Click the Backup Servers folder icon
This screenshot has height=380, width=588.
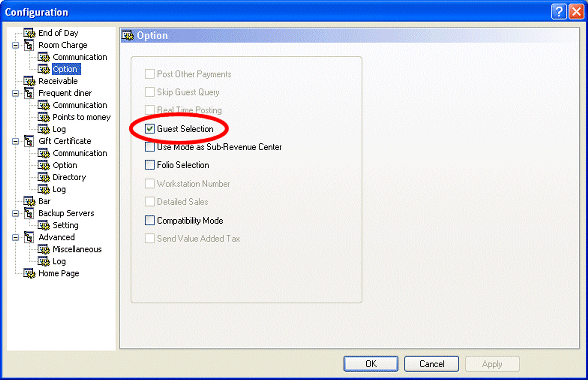29,213
